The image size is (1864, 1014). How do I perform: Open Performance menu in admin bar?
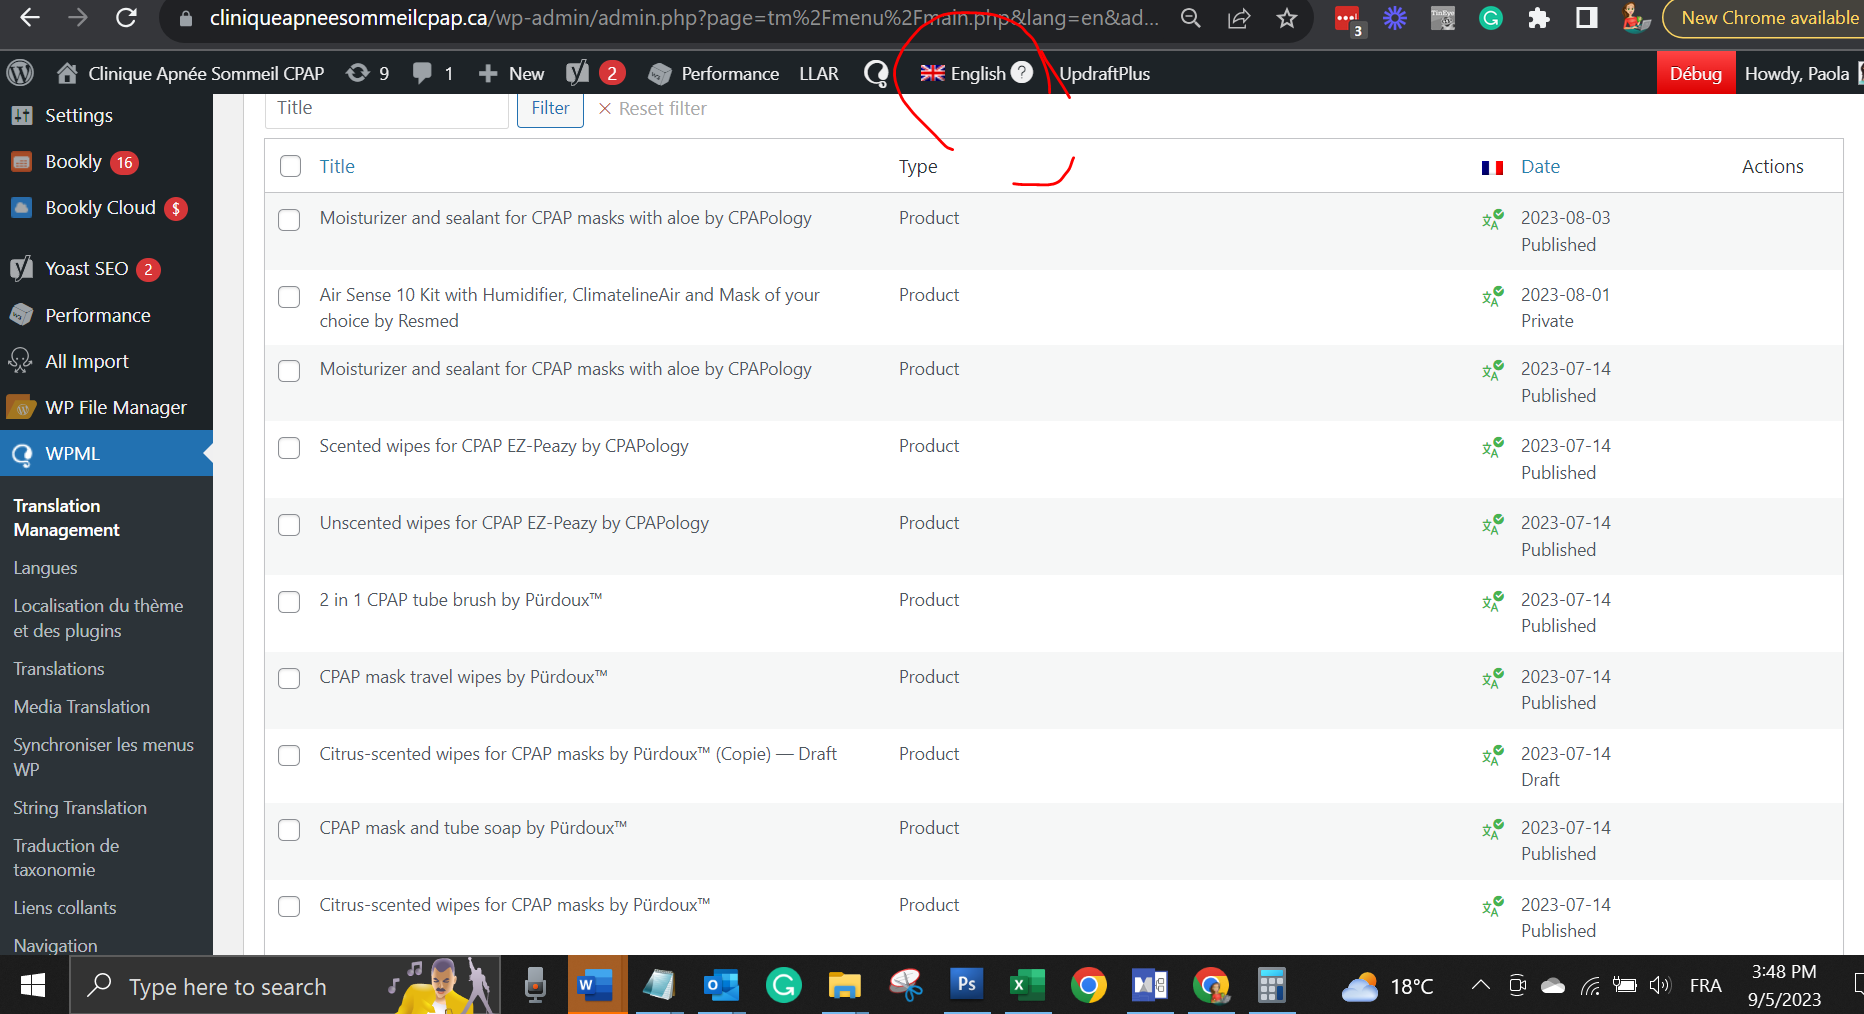714,73
